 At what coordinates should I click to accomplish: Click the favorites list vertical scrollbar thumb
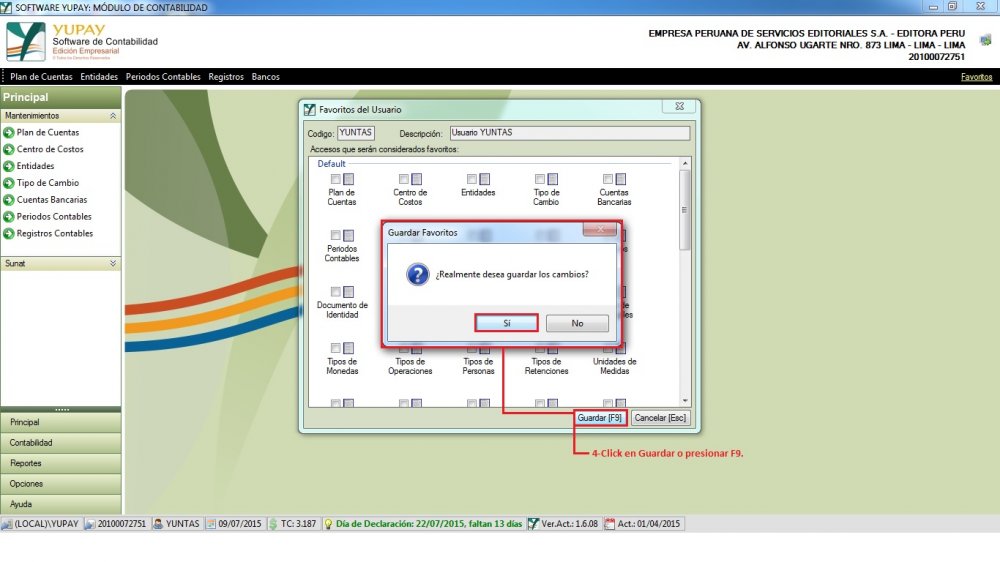click(x=685, y=211)
